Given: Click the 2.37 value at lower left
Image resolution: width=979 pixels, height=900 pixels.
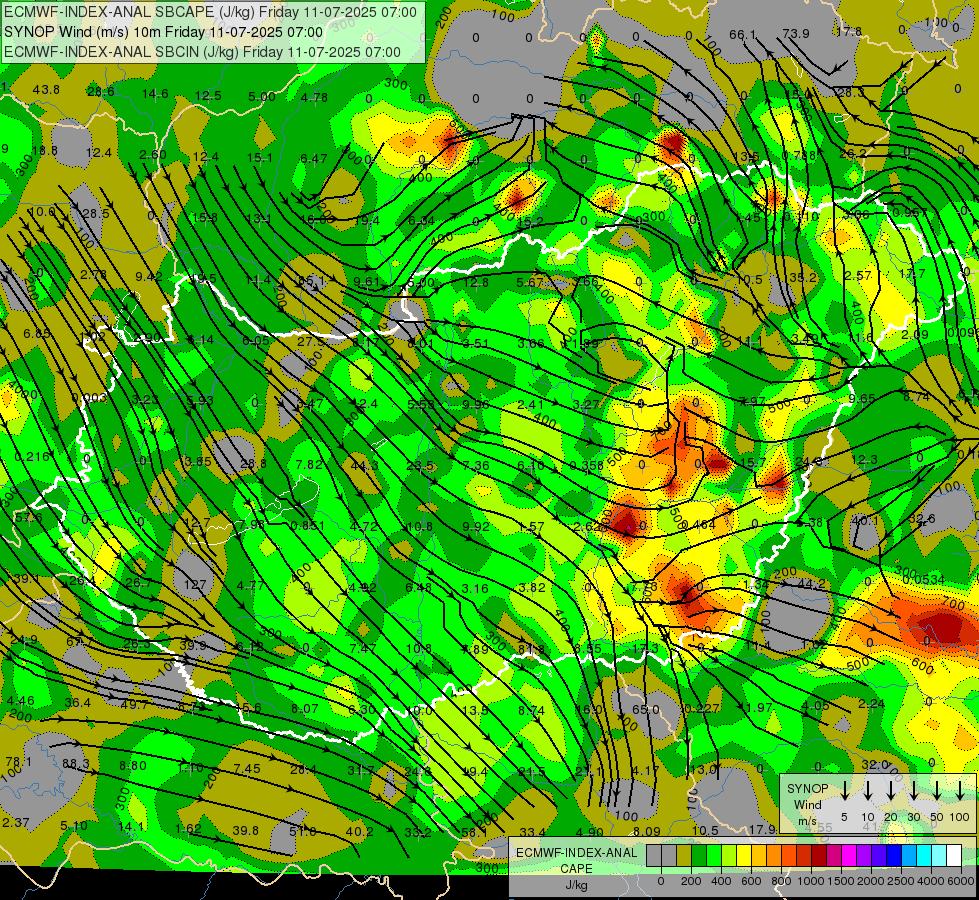Looking at the screenshot, I should point(16,823).
